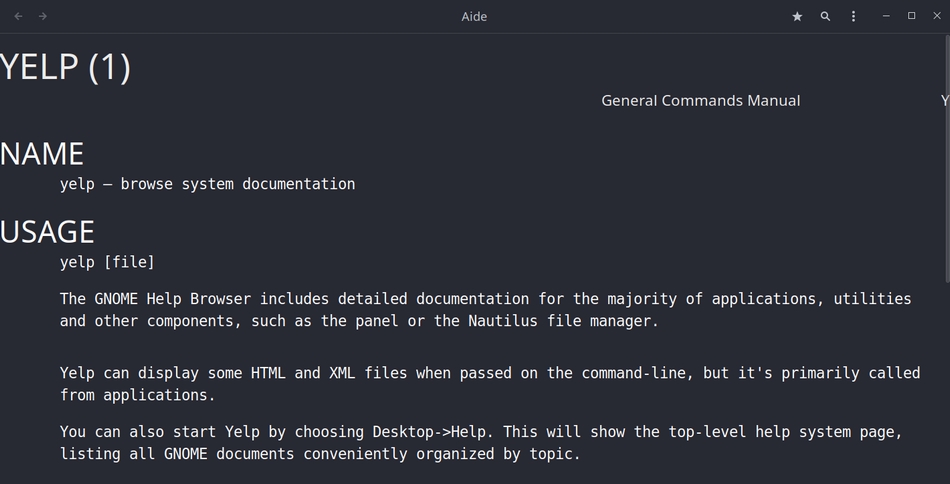The width and height of the screenshot is (950, 484).
Task: Select the NAME section heading
Action: point(42,153)
